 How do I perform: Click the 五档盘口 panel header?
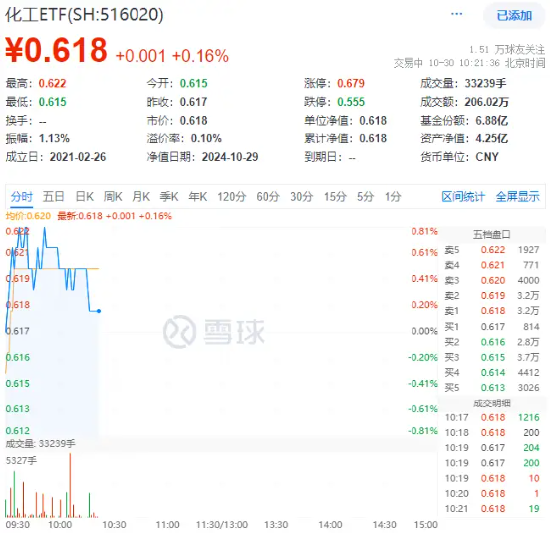click(491, 234)
